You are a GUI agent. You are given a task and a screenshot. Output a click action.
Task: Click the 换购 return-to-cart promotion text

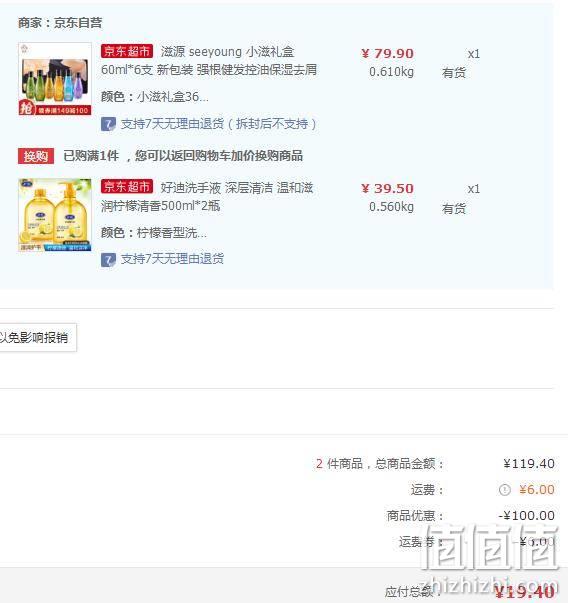(183, 156)
